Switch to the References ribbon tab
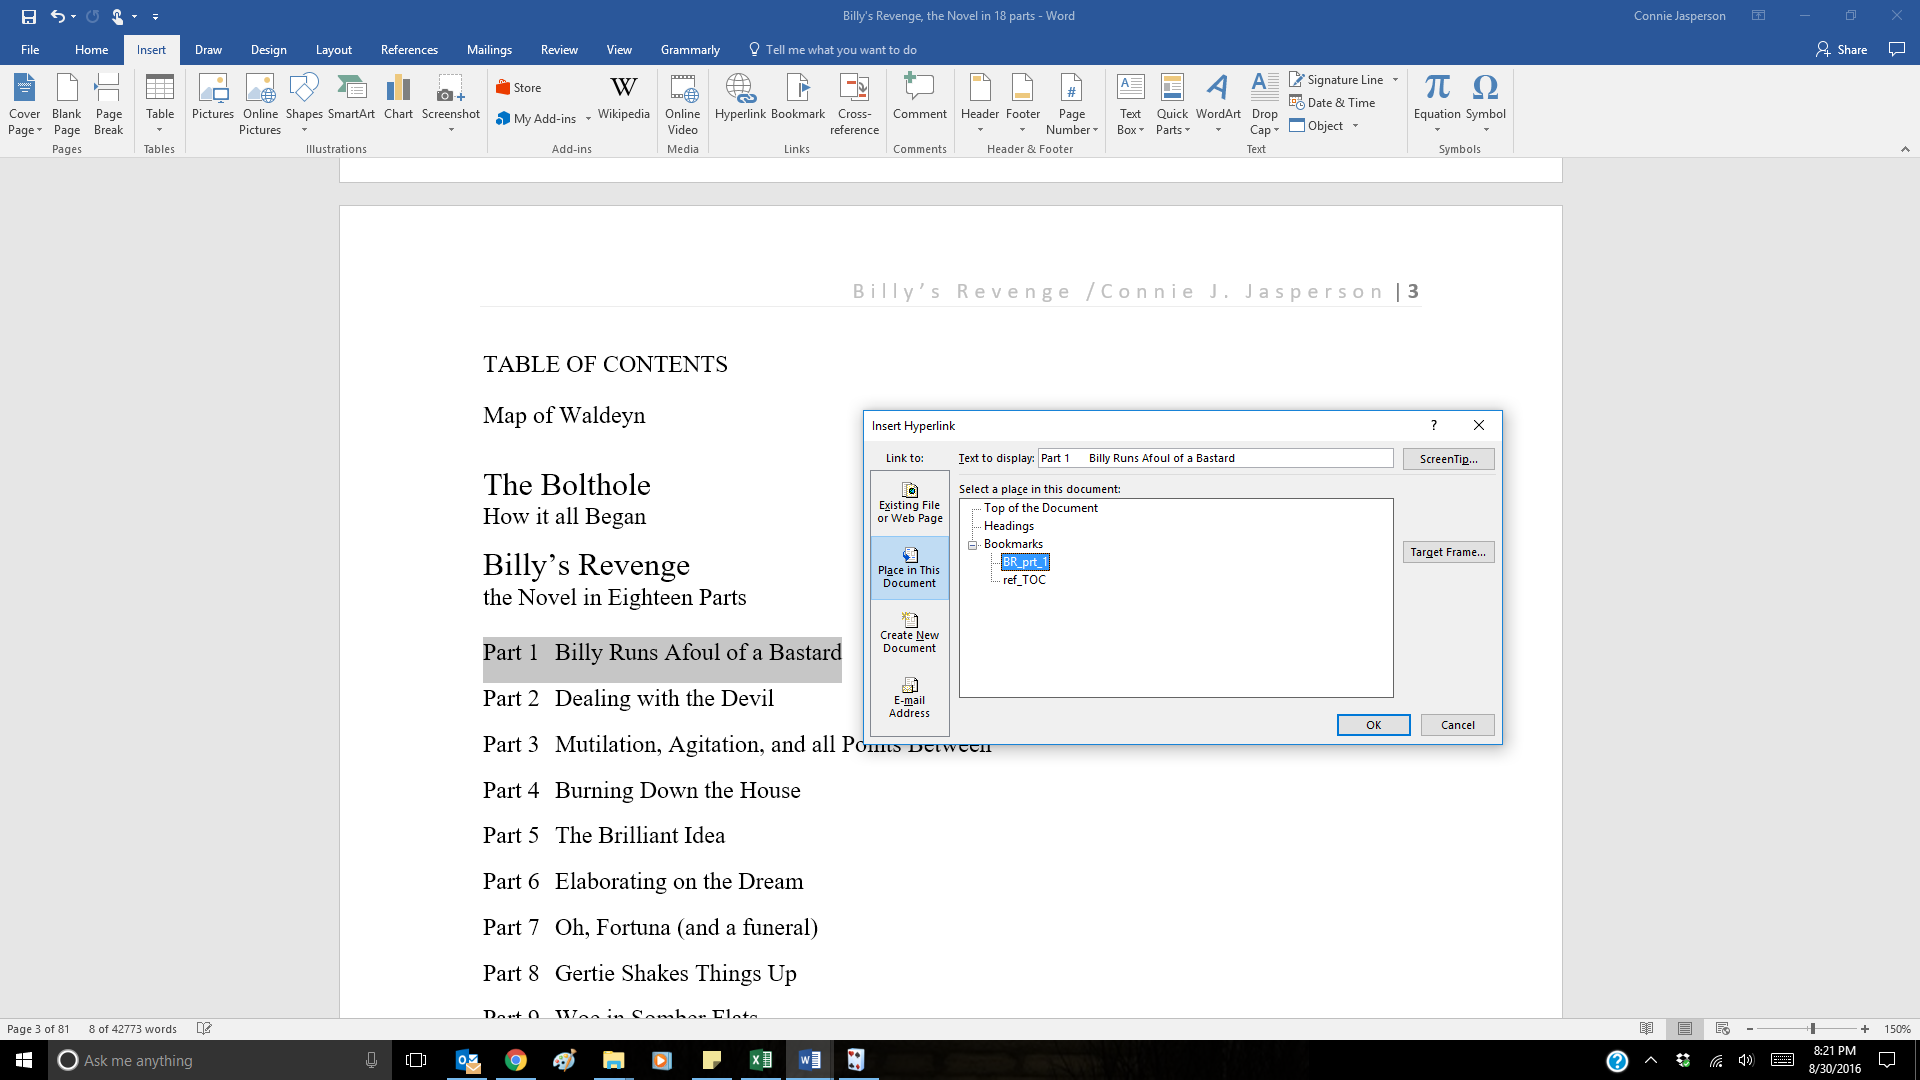Image resolution: width=1920 pixels, height=1080 pixels. coord(408,50)
